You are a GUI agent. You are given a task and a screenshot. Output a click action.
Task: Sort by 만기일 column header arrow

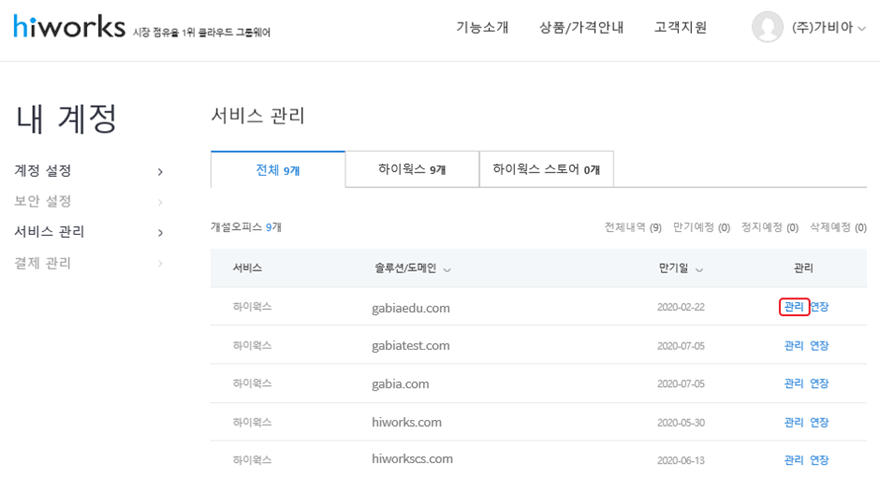[x=699, y=270]
